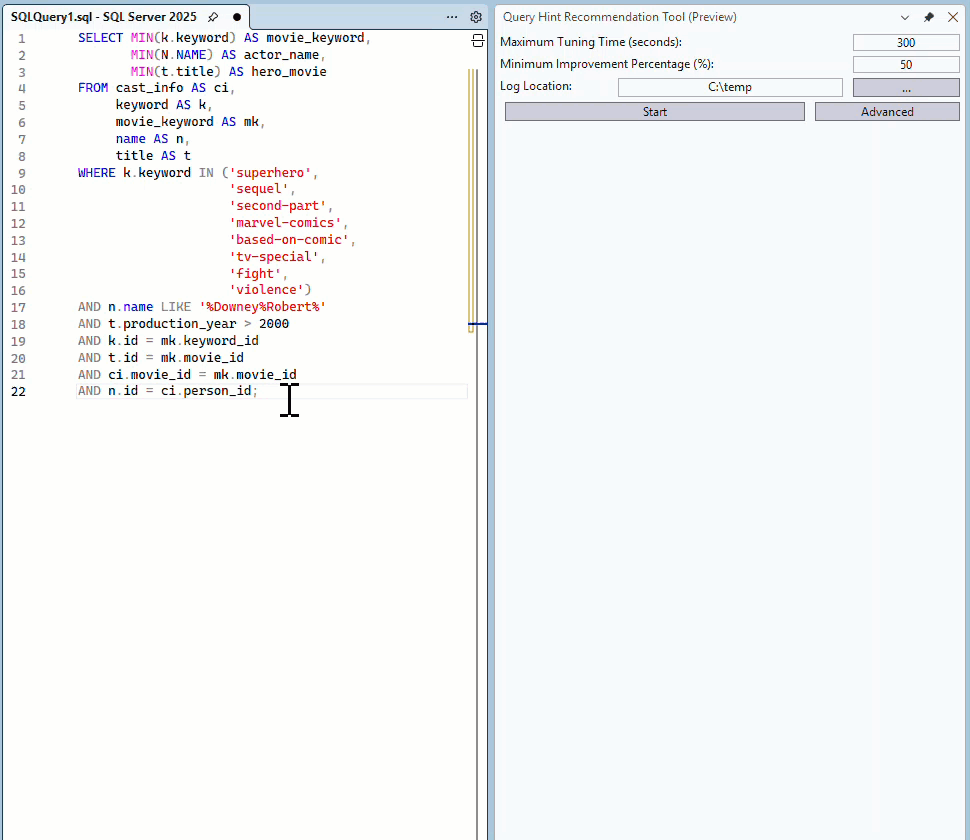This screenshot has height=840, width=970.
Task: Open editor settings gear icon
Action: pos(476,17)
